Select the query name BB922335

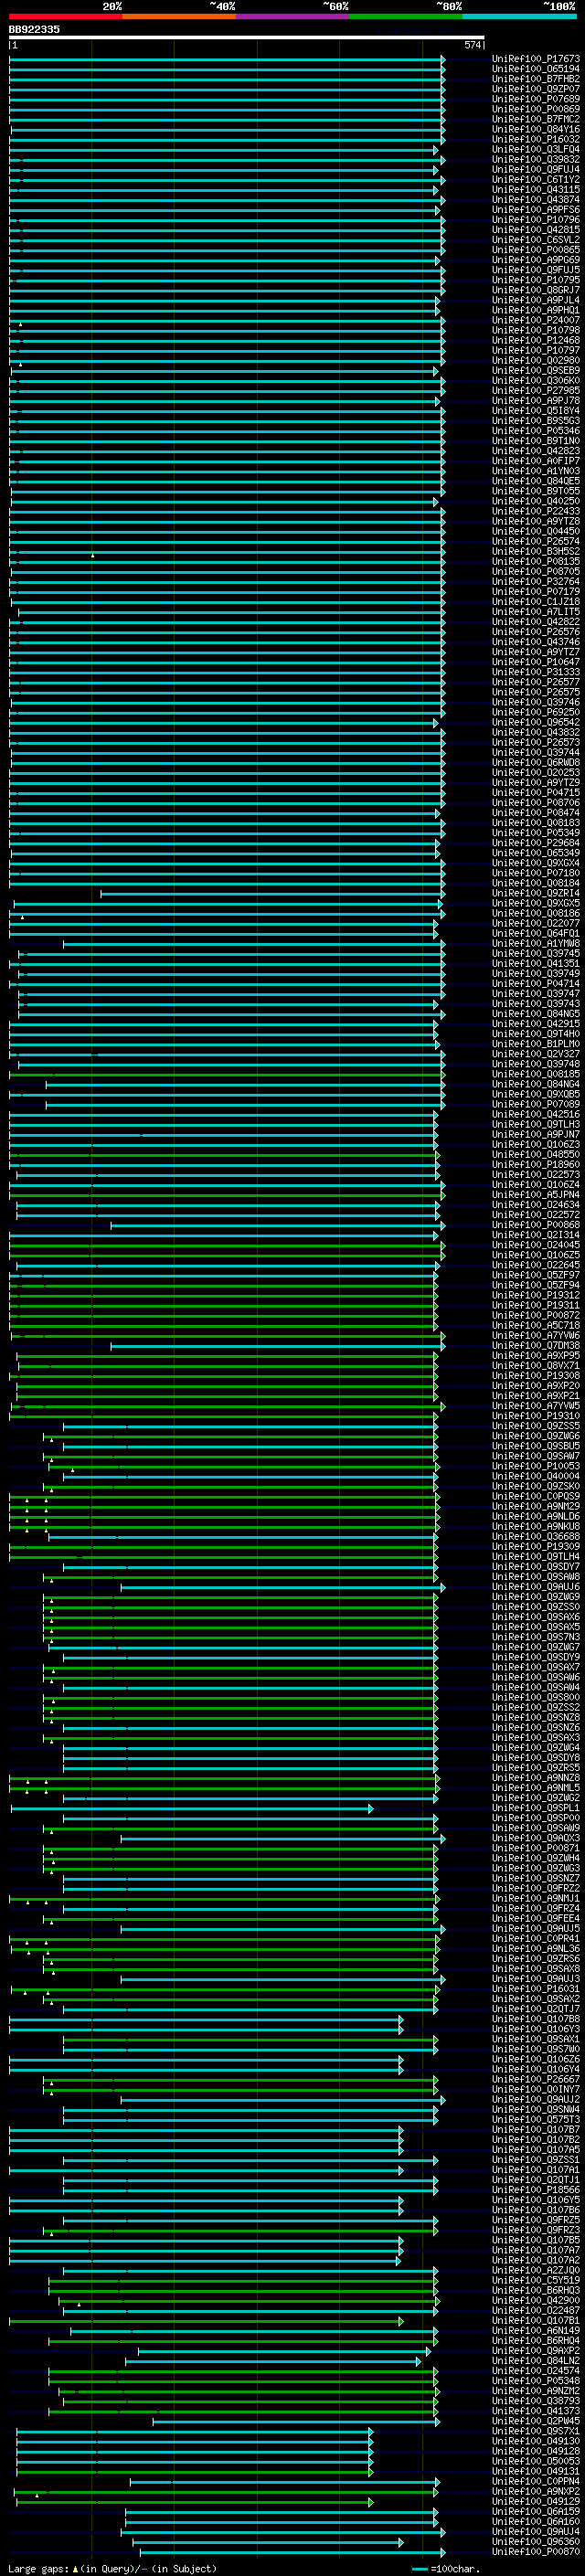point(34,30)
